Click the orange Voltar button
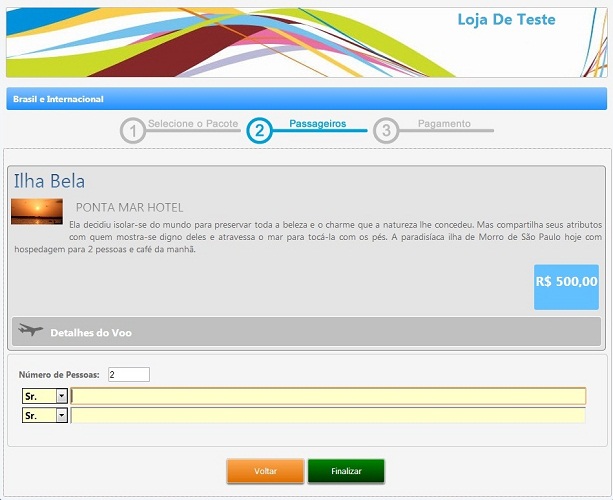 pyautogui.click(x=265, y=471)
